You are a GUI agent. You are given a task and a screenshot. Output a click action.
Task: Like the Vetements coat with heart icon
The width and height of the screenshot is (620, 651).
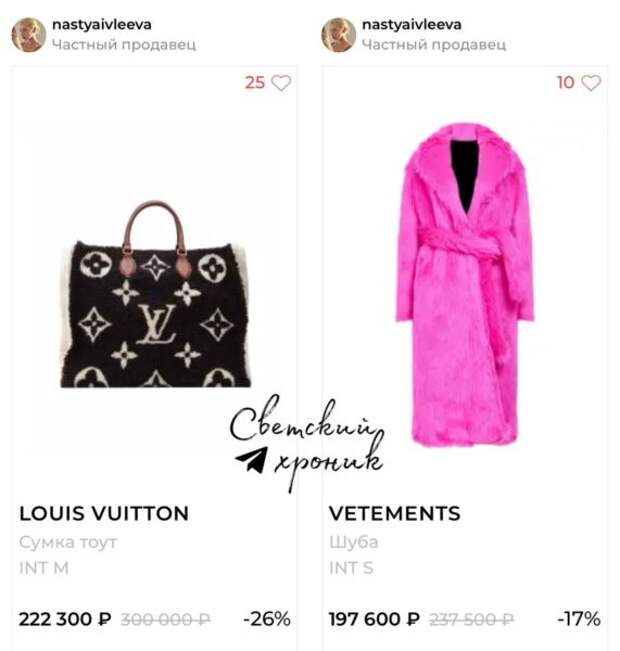click(591, 83)
